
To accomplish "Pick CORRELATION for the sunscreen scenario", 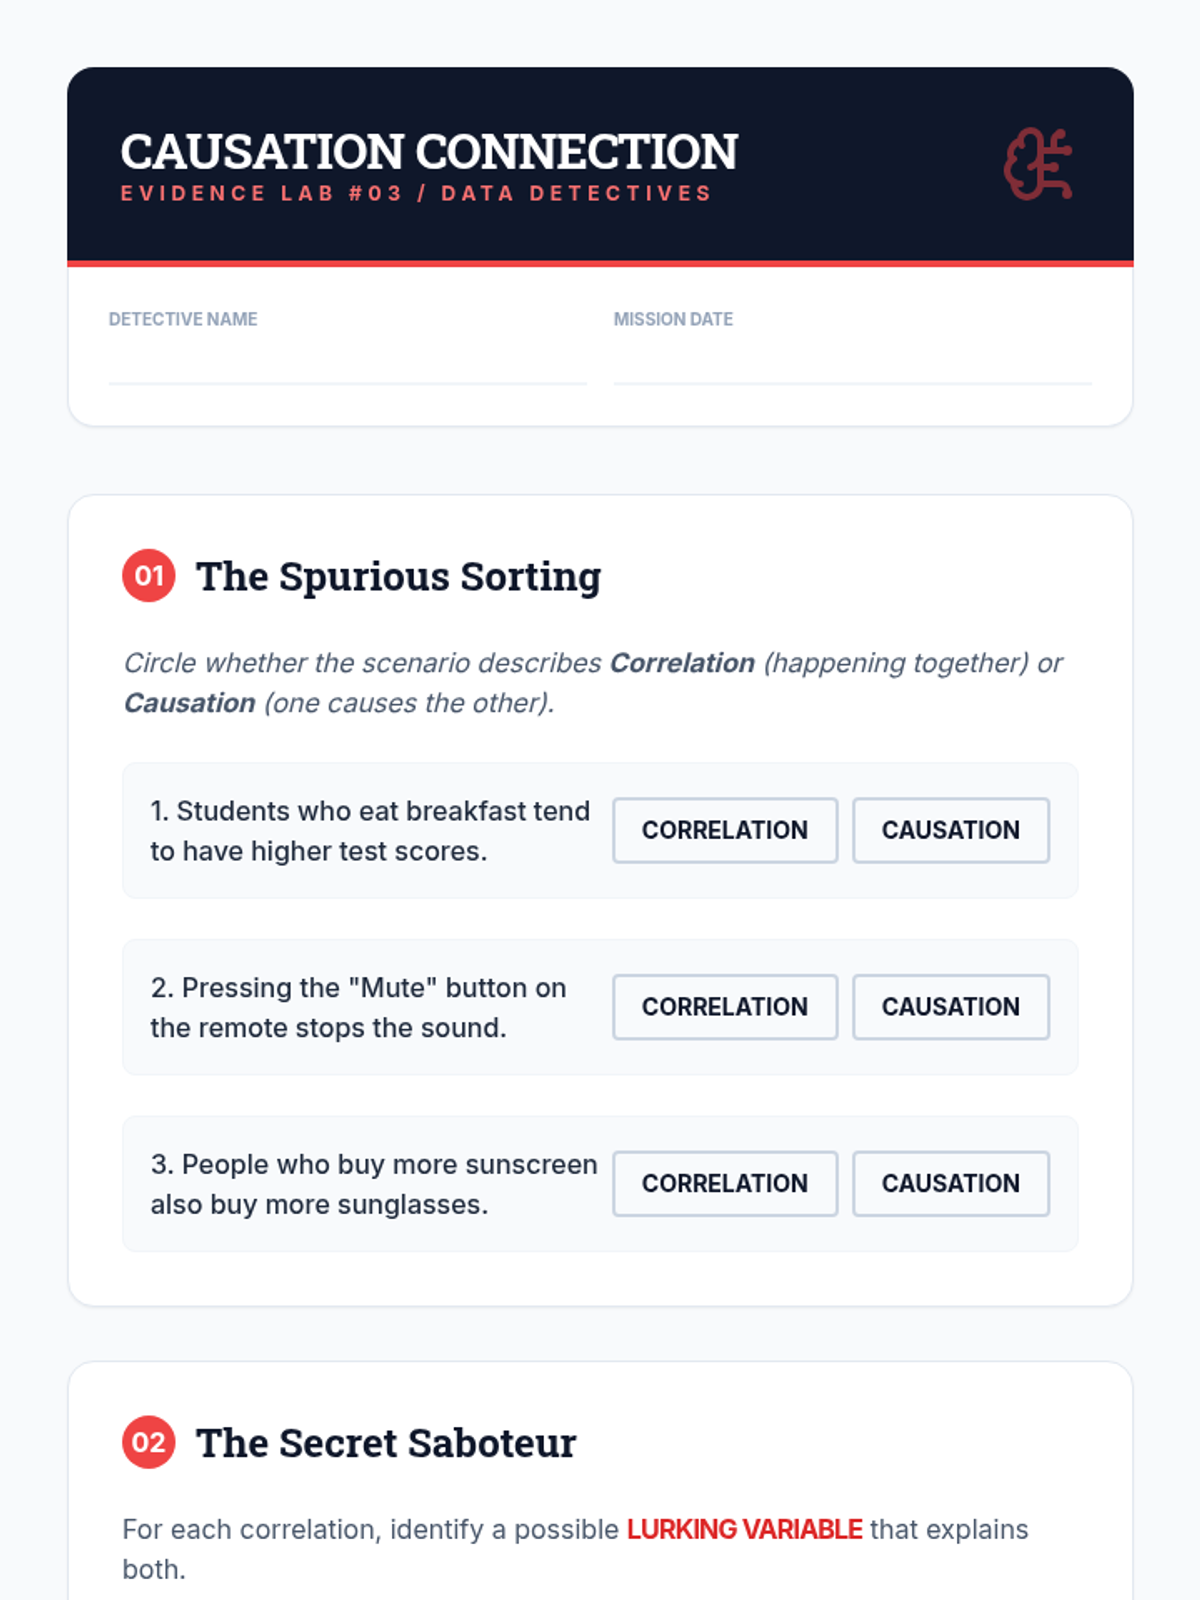I will click(x=725, y=1184).
